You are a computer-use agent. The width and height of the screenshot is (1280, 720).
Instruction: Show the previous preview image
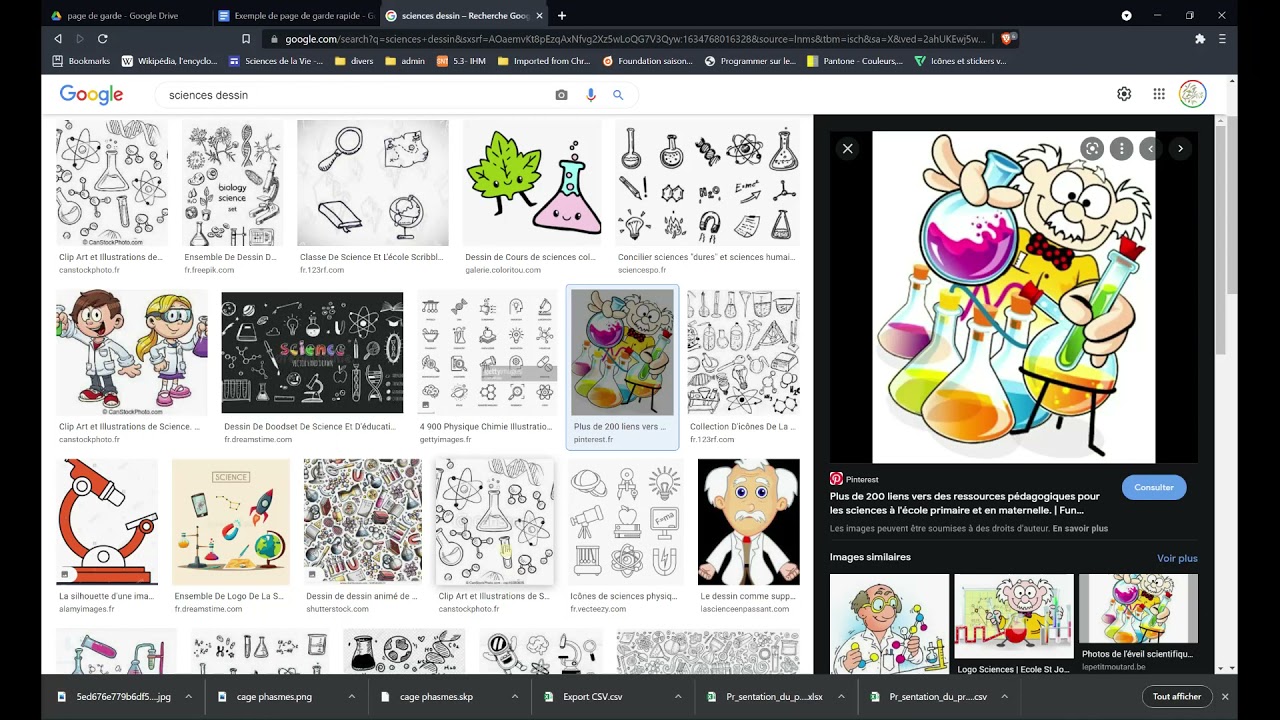coord(1151,149)
